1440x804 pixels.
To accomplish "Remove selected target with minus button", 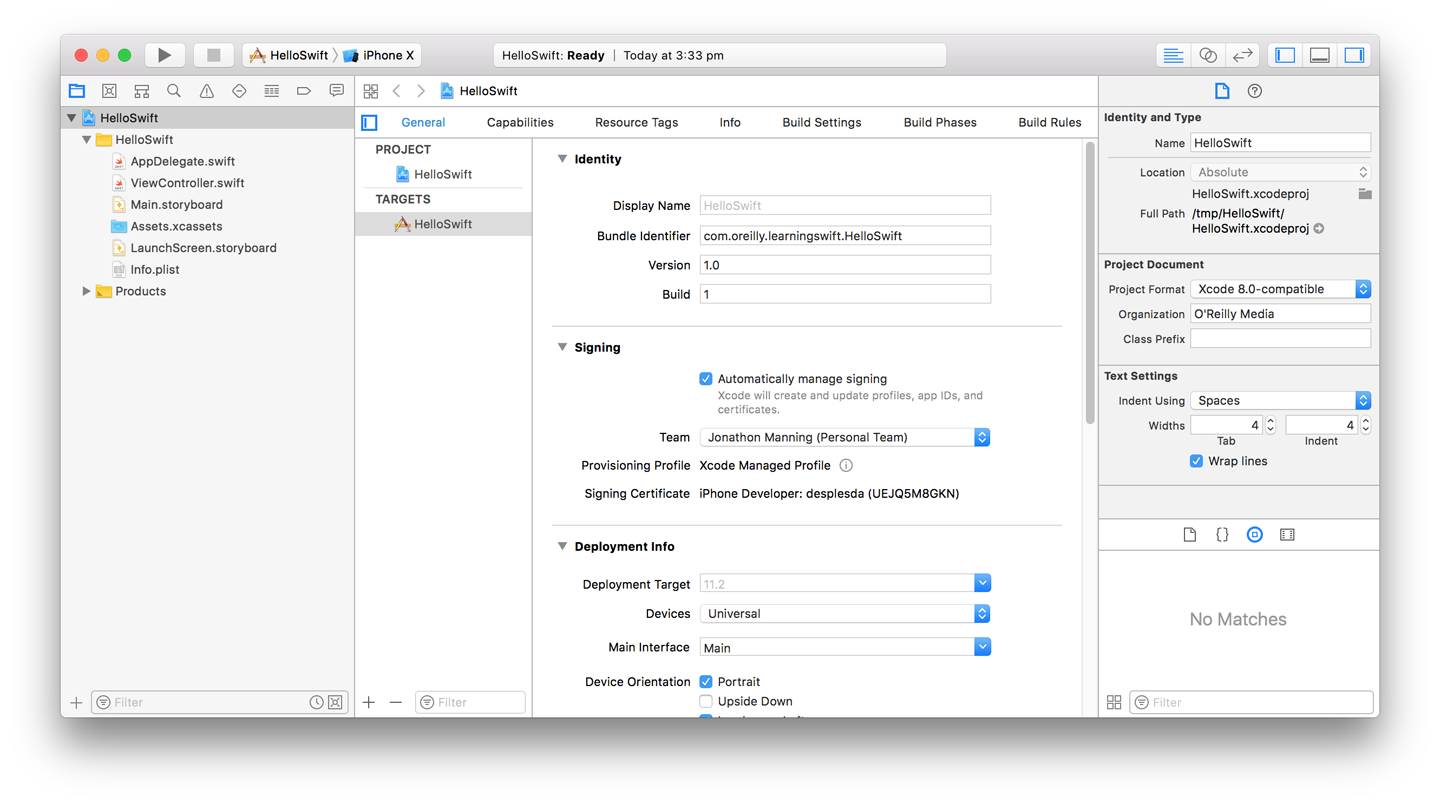I will tap(396, 703).
